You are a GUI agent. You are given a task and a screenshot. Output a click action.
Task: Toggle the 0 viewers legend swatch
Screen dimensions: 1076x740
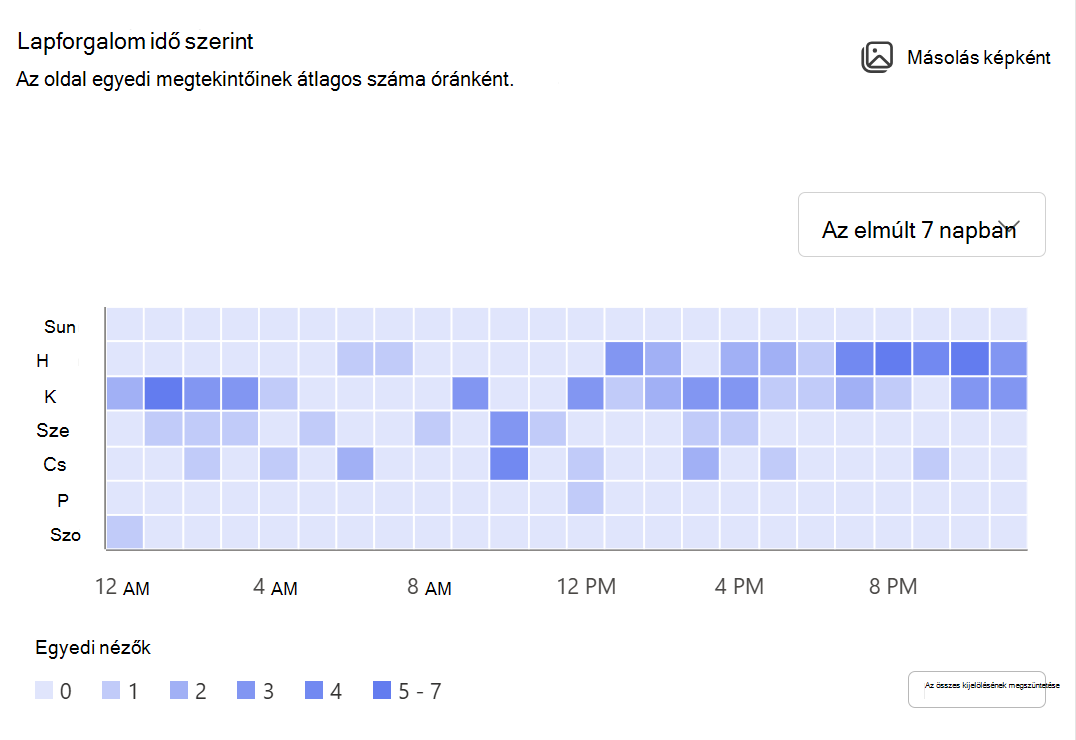tap(44, 690)
